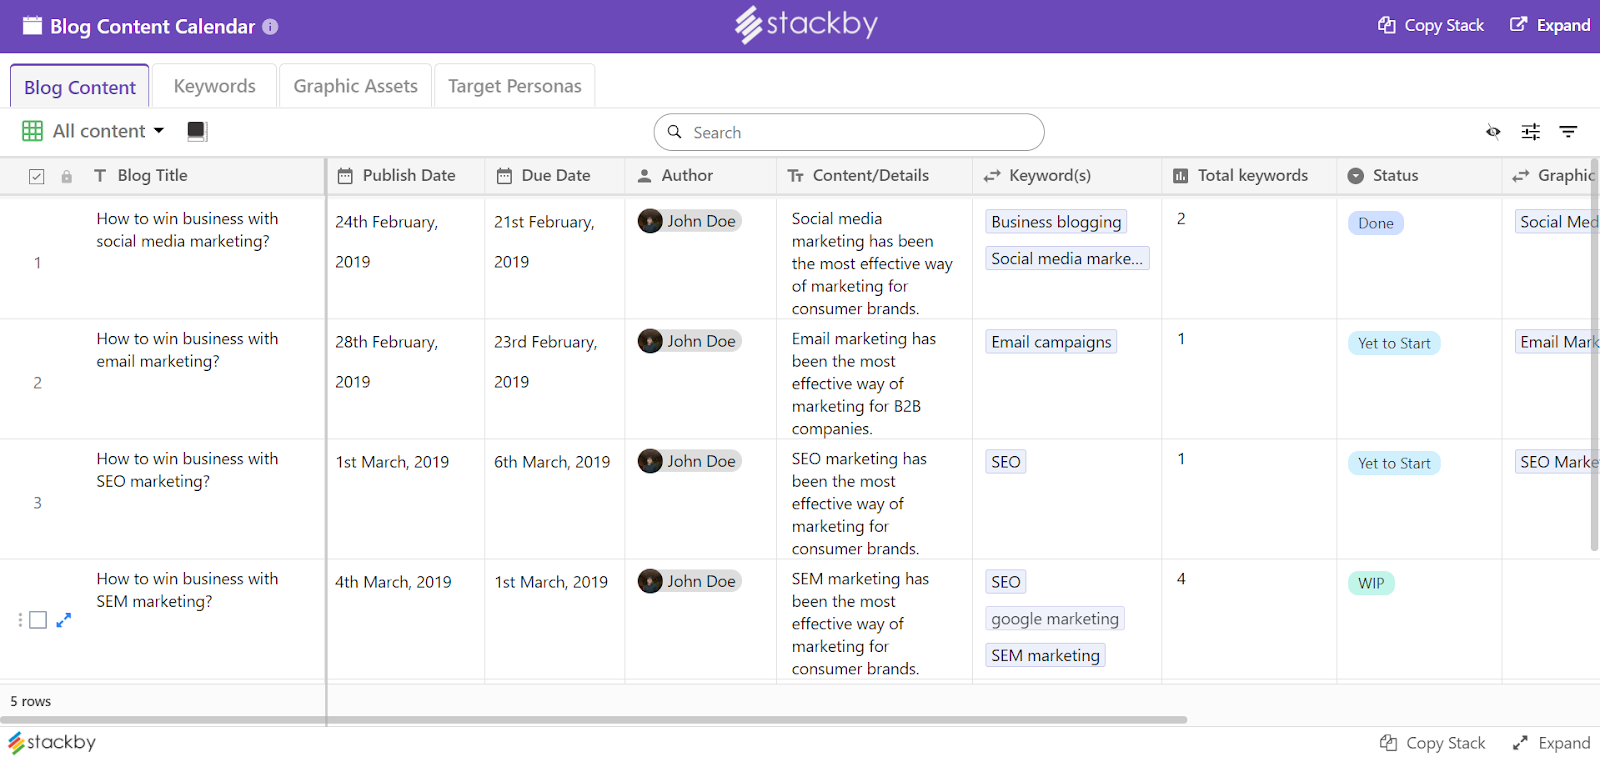Switch to the Graphic Assets tab
This screenshot has width=1600, height=757.
[x=355, y=86]
